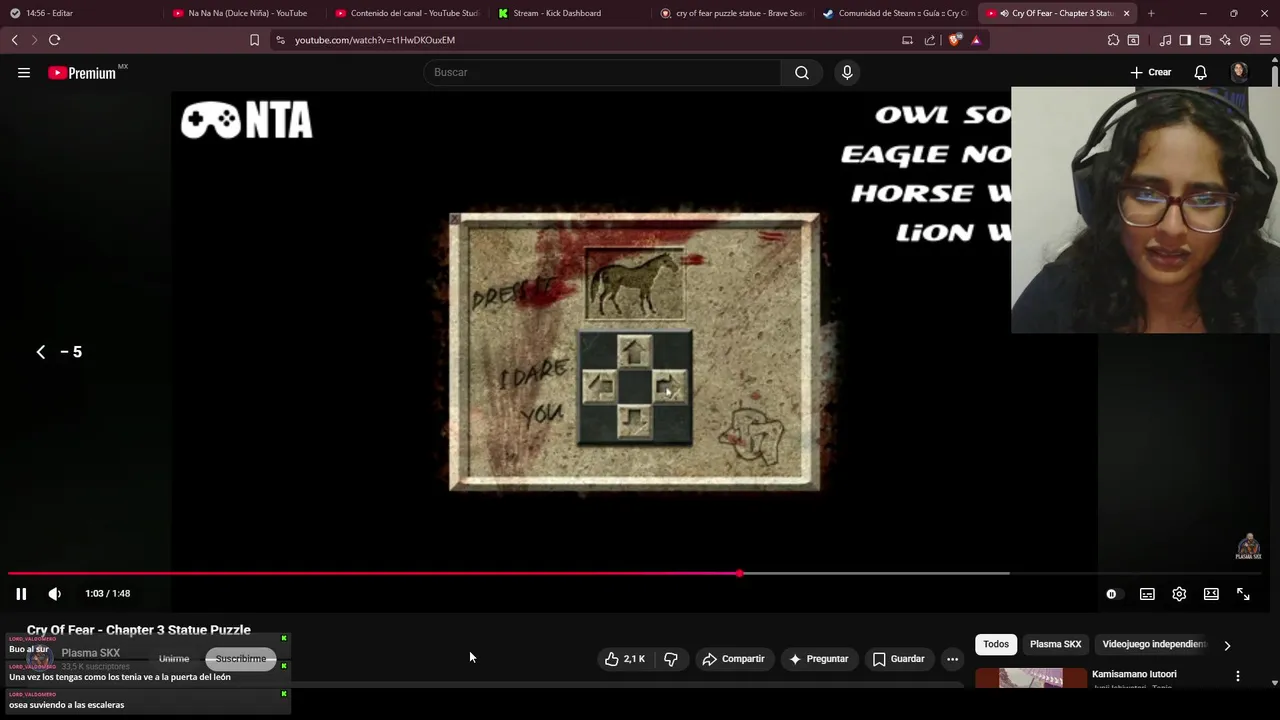The height and width of the screenshot is (720, 1280).
Task: Click the Unirme join button
Action: point(174,659)
